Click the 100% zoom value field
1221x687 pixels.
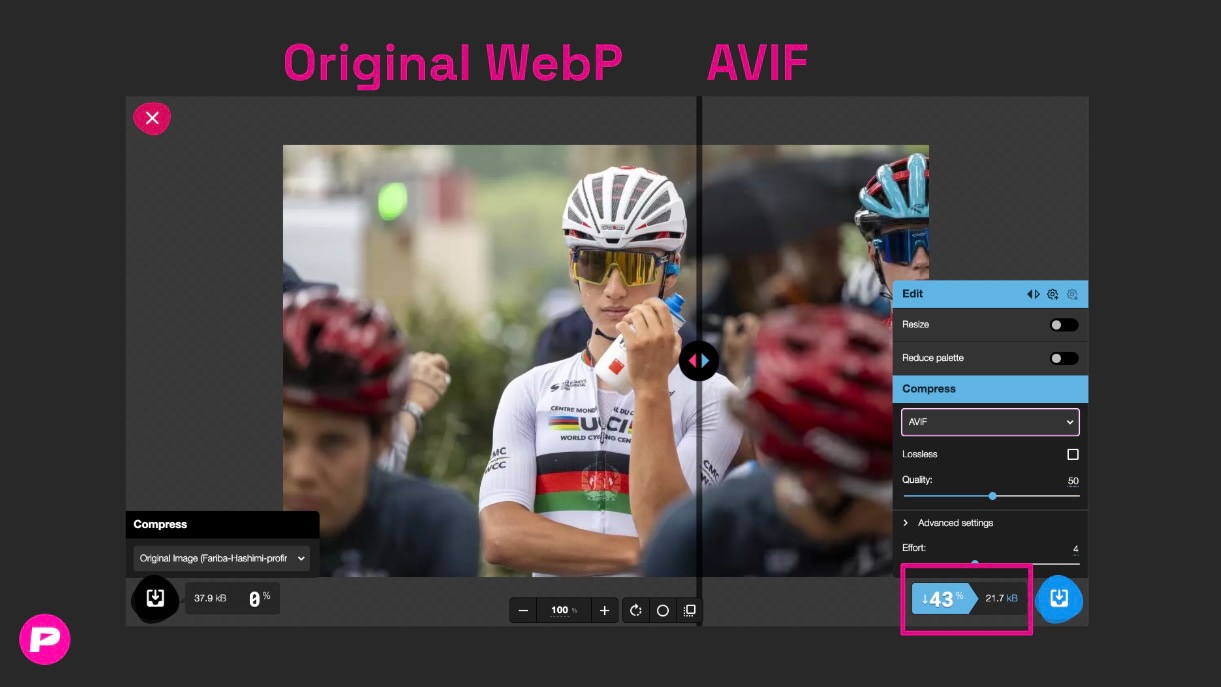pos(561,610)
